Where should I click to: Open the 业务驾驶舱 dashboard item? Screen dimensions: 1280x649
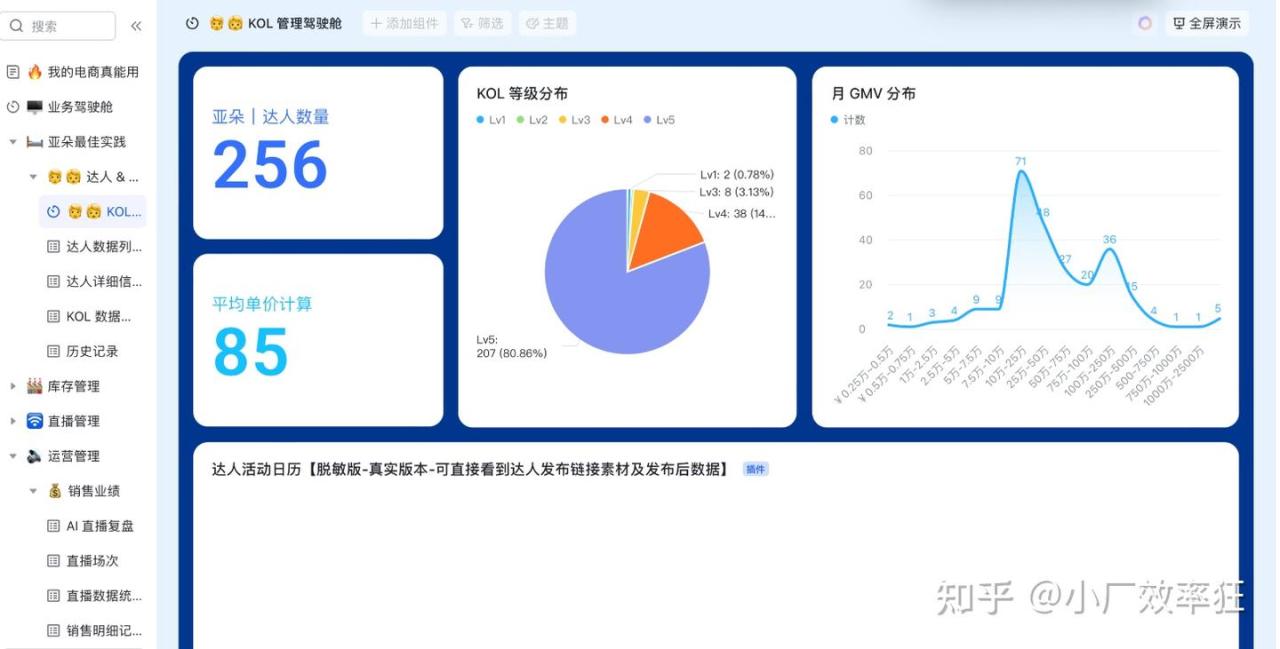80,107
